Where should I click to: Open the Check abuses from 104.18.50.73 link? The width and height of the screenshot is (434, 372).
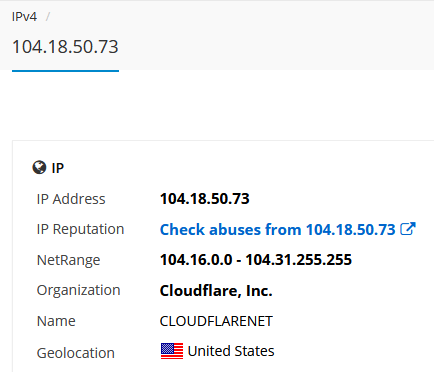coord(277,230)
